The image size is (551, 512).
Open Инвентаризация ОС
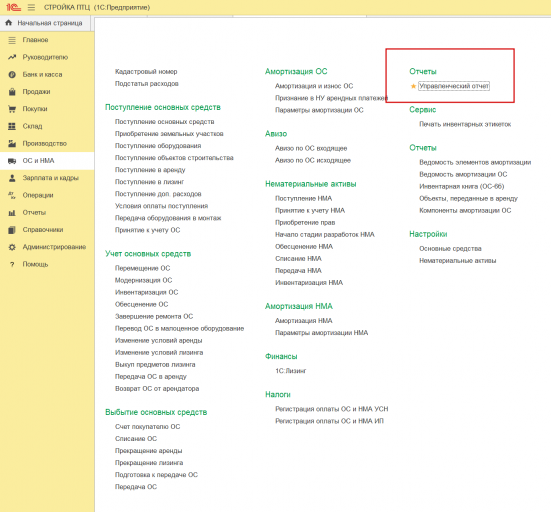tap(147, 292)
